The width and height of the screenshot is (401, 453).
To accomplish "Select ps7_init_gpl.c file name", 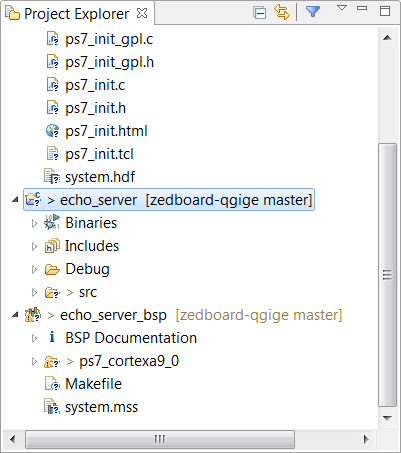I will [x=109, y=39].
